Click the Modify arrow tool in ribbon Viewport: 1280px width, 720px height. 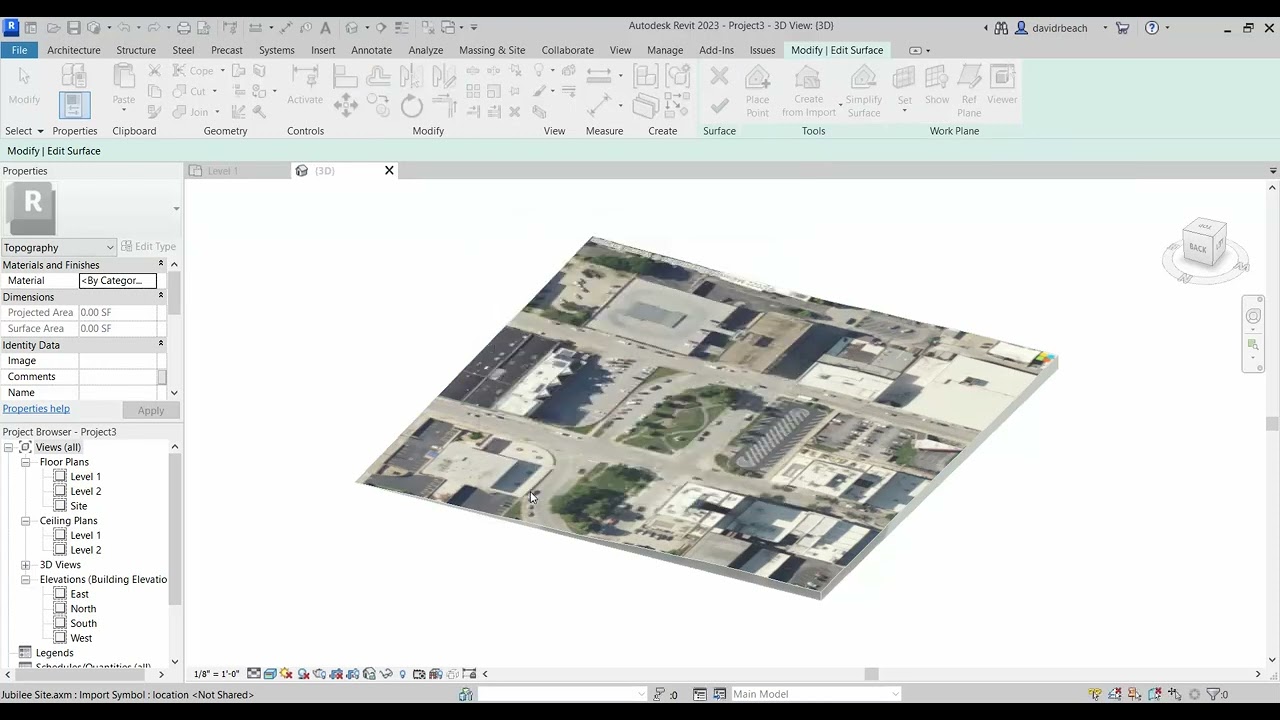pyautogui.click(x=24, y=85)
